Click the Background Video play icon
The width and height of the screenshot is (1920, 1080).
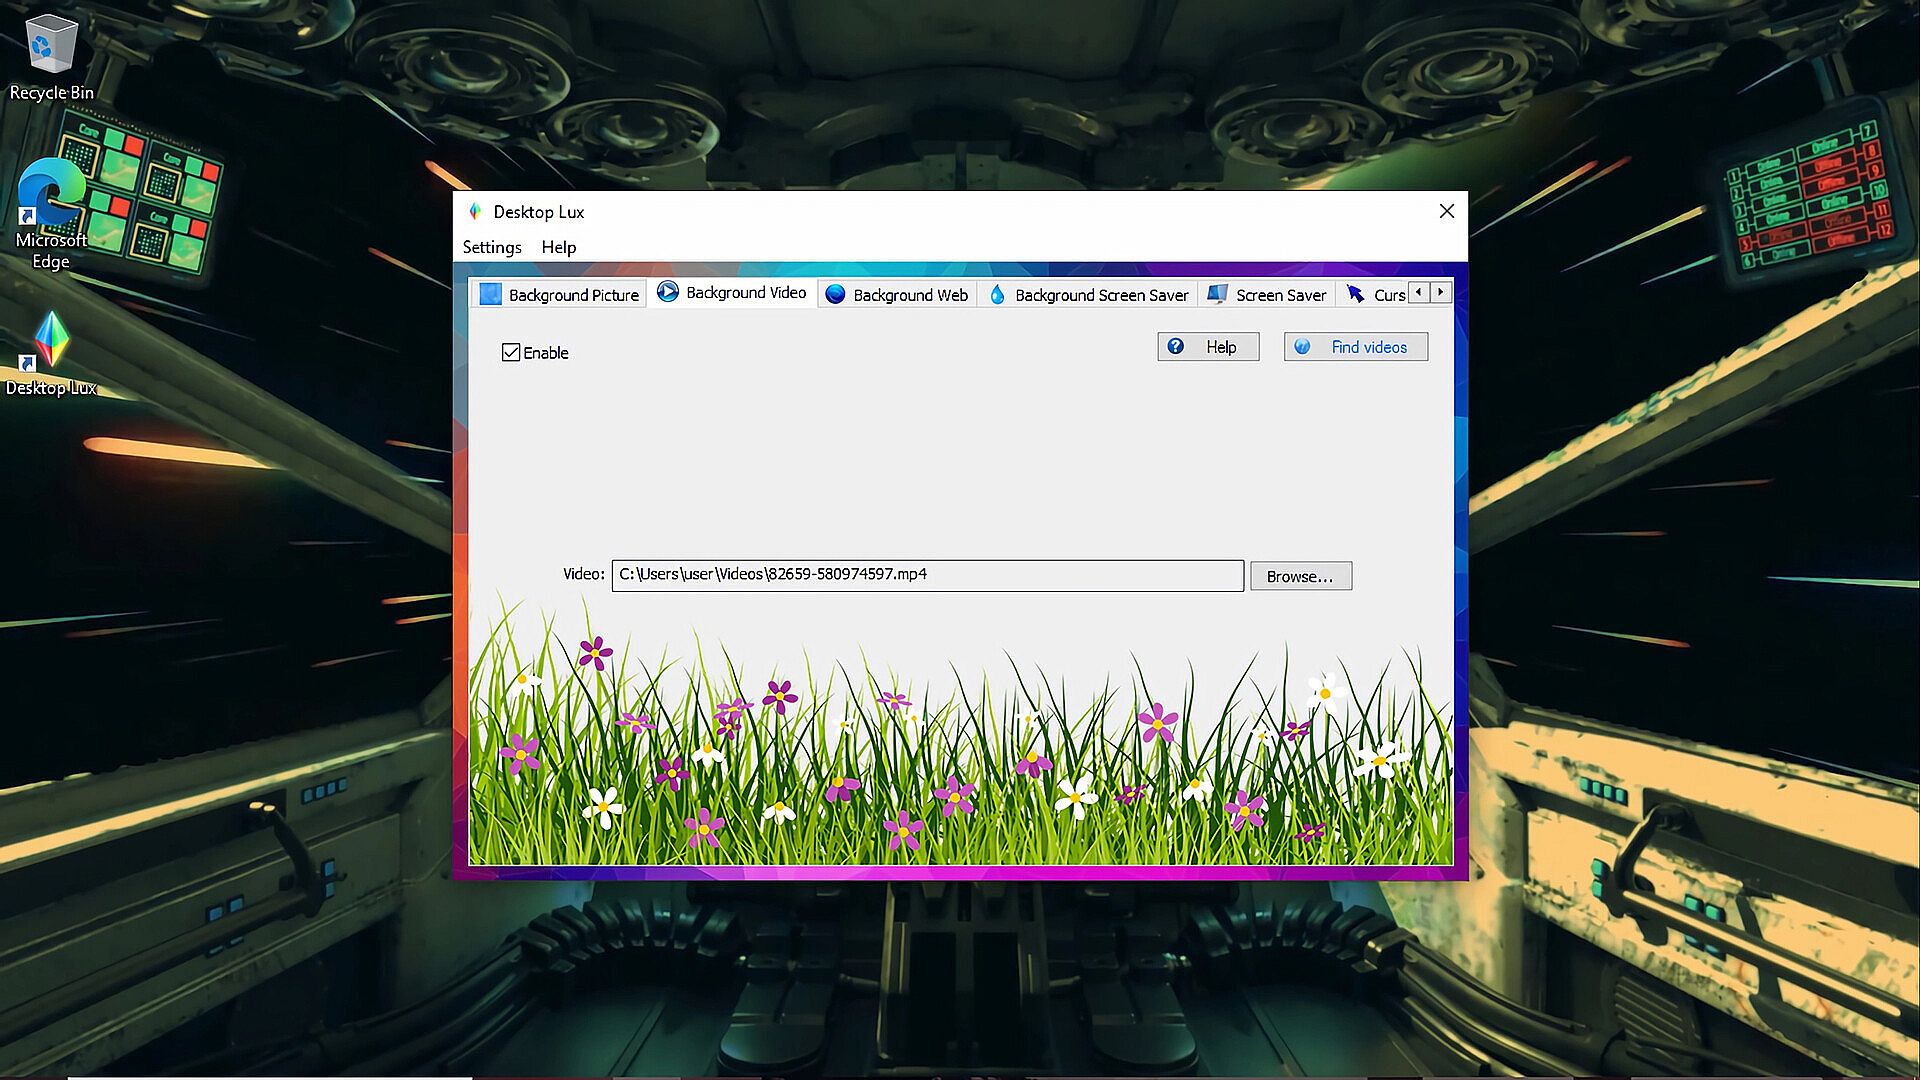tap(668, 292)
